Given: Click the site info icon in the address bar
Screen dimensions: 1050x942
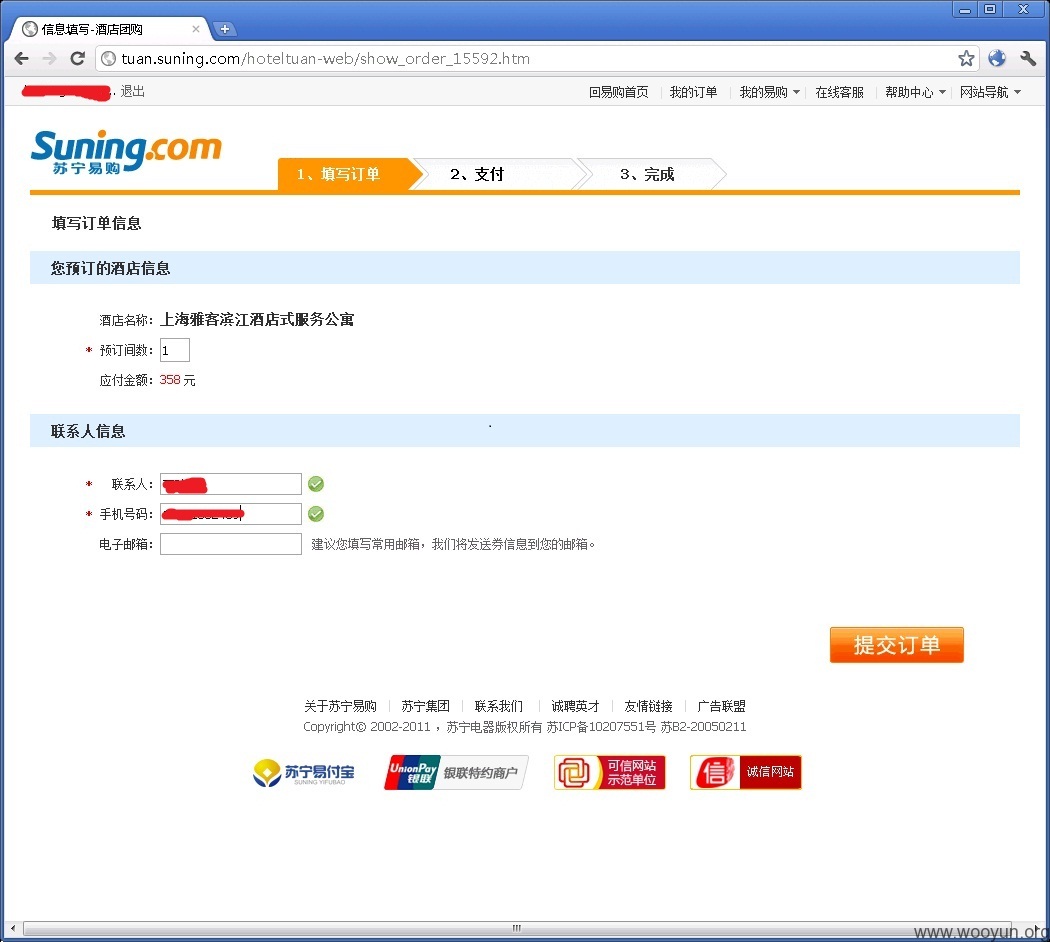Looking at the screenshot, I should (x=108, y=59).
